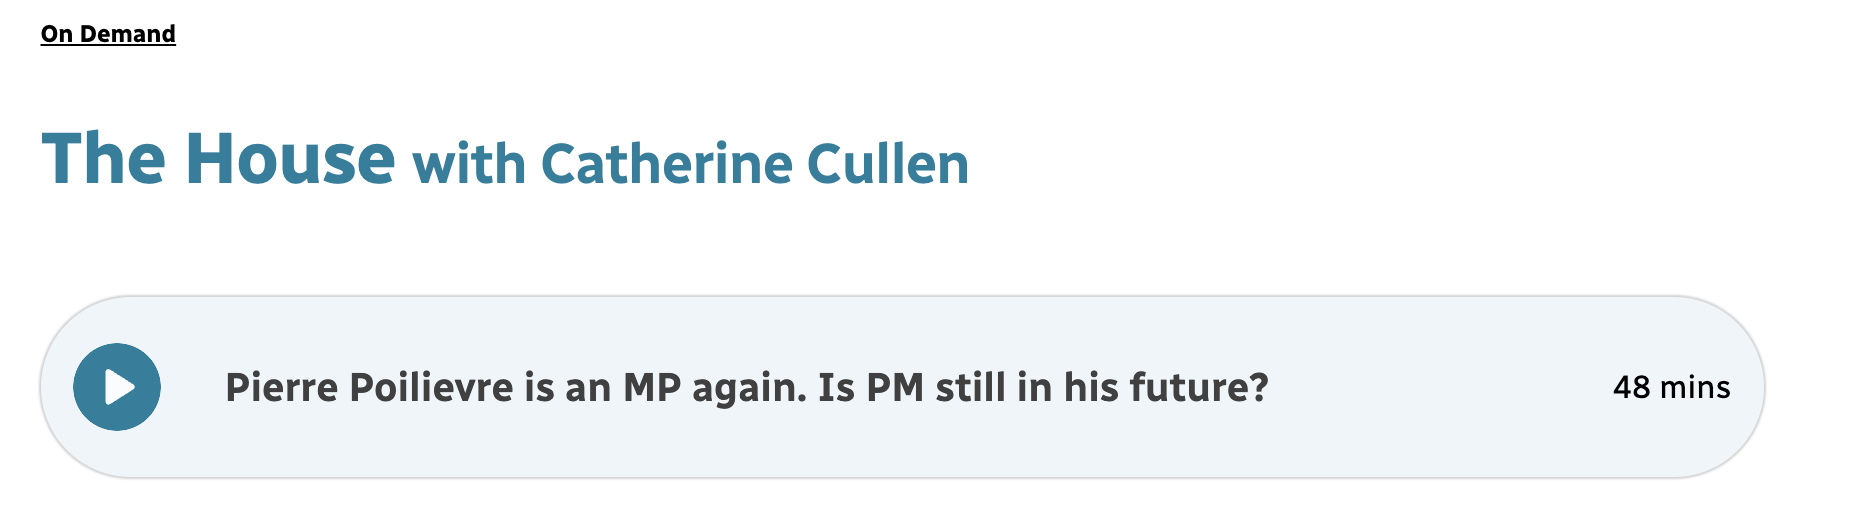Select the 48 mins duration label

(1671, 387)
